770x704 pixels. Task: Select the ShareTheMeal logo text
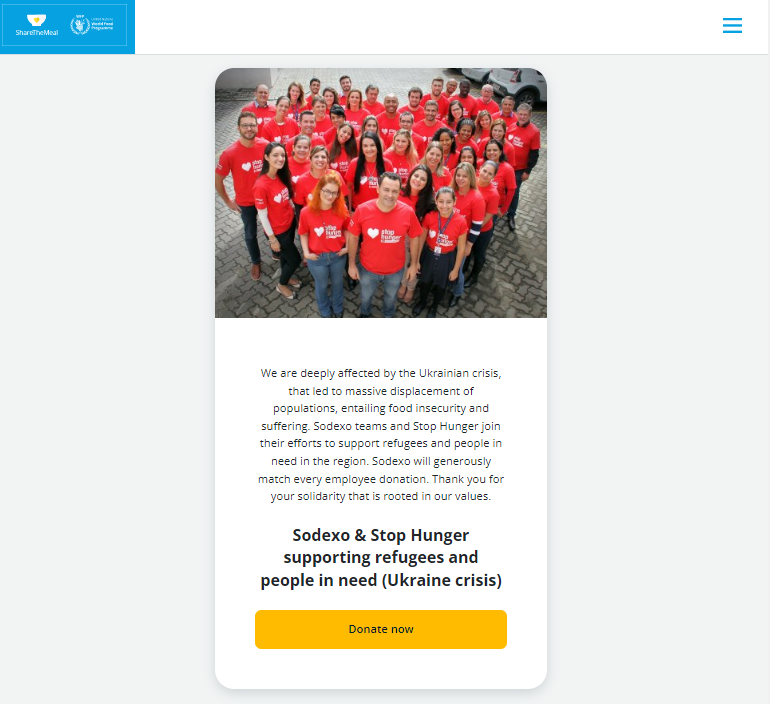(37, 33)
